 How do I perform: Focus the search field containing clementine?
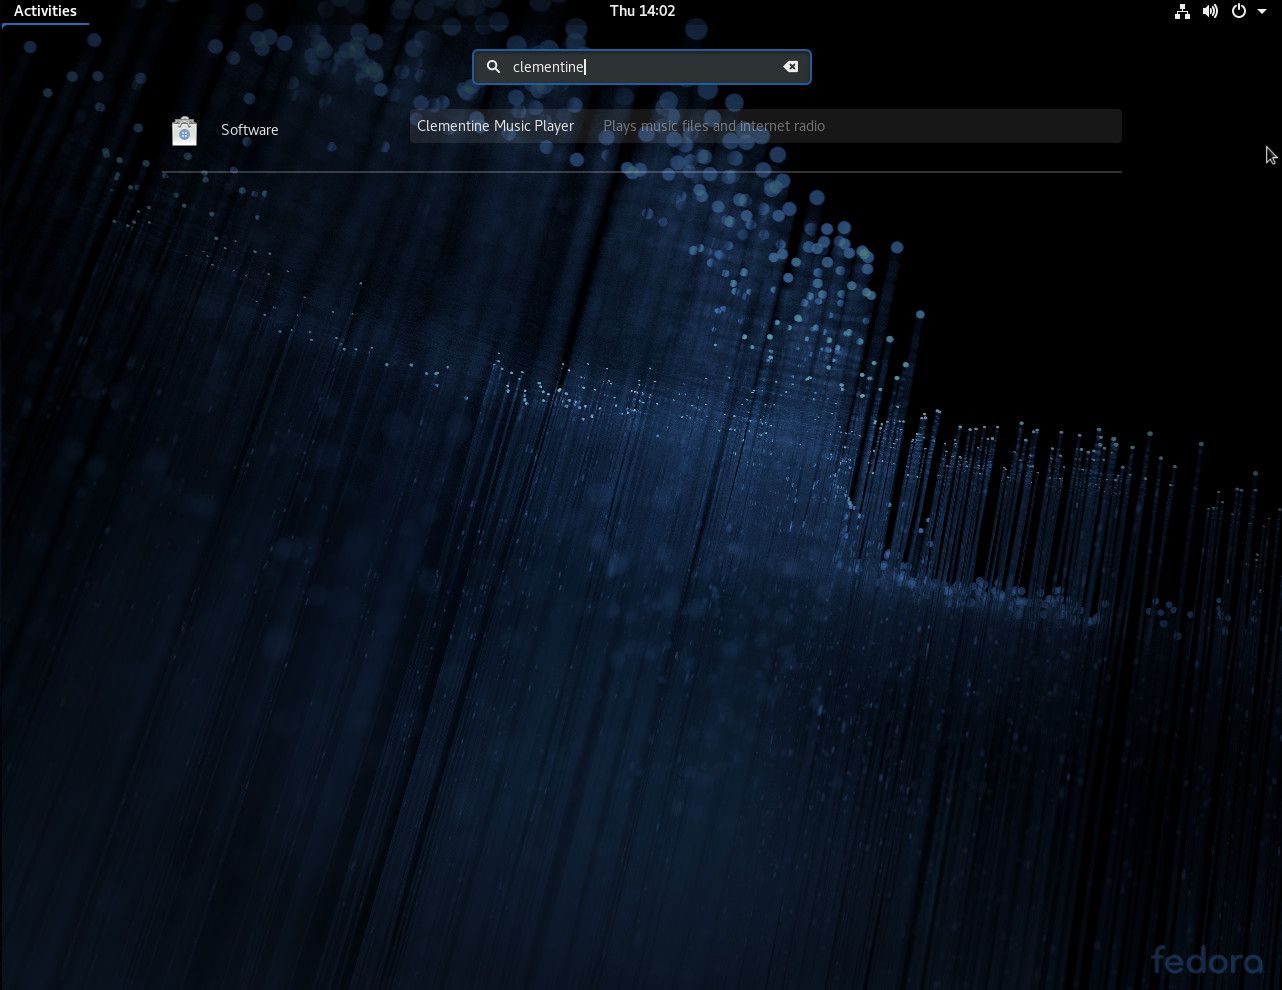641,67
